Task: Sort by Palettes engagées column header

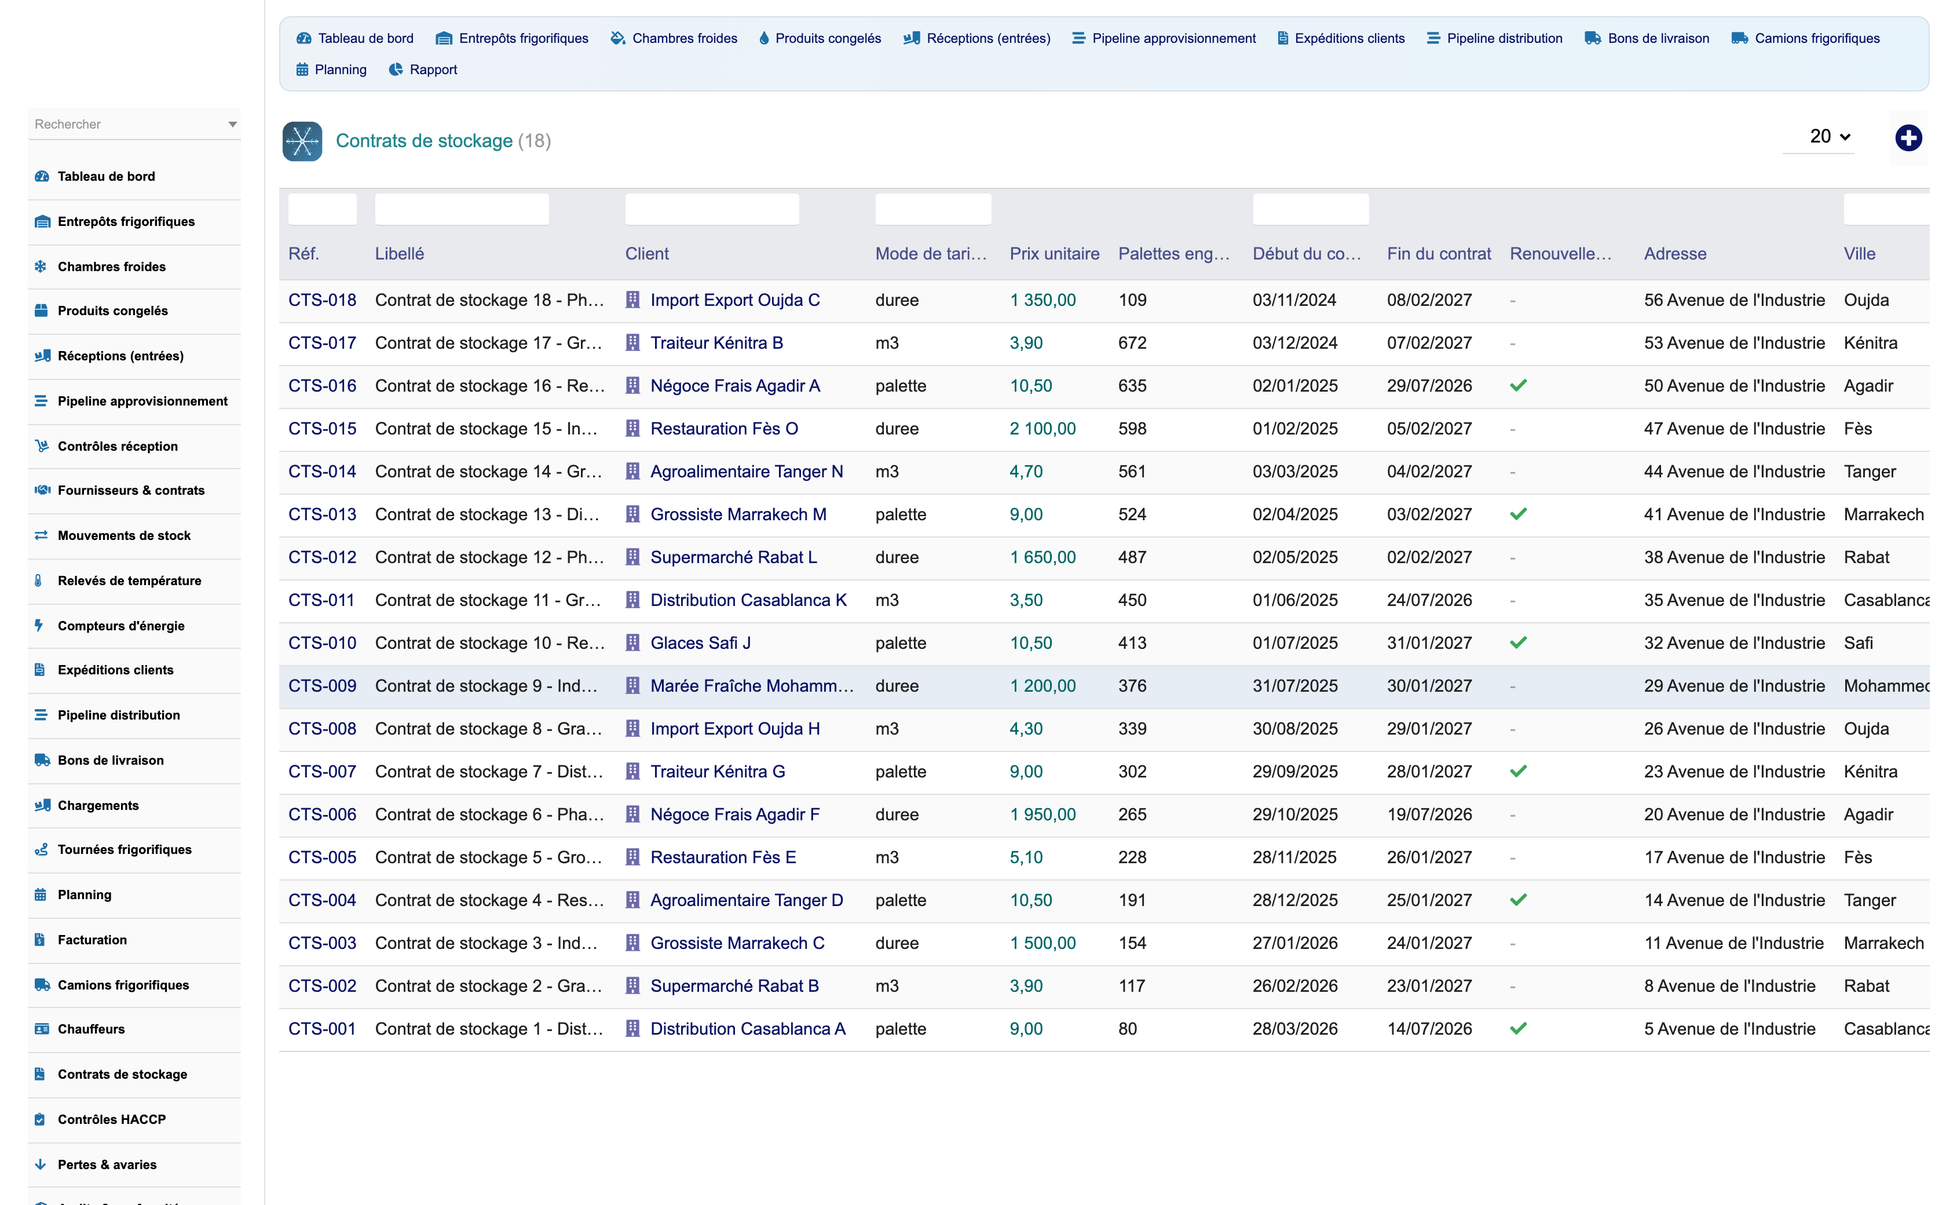Action: tap(1174, 254)
